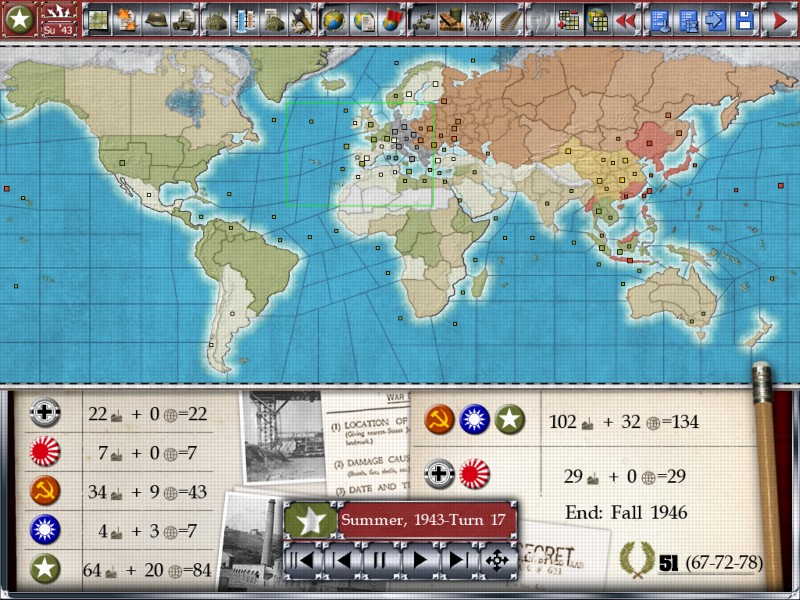The width and height of the screenshot is (800, 600).
Task: Click the infantry soldiers toolbar icon
Action: click(482, 20)
